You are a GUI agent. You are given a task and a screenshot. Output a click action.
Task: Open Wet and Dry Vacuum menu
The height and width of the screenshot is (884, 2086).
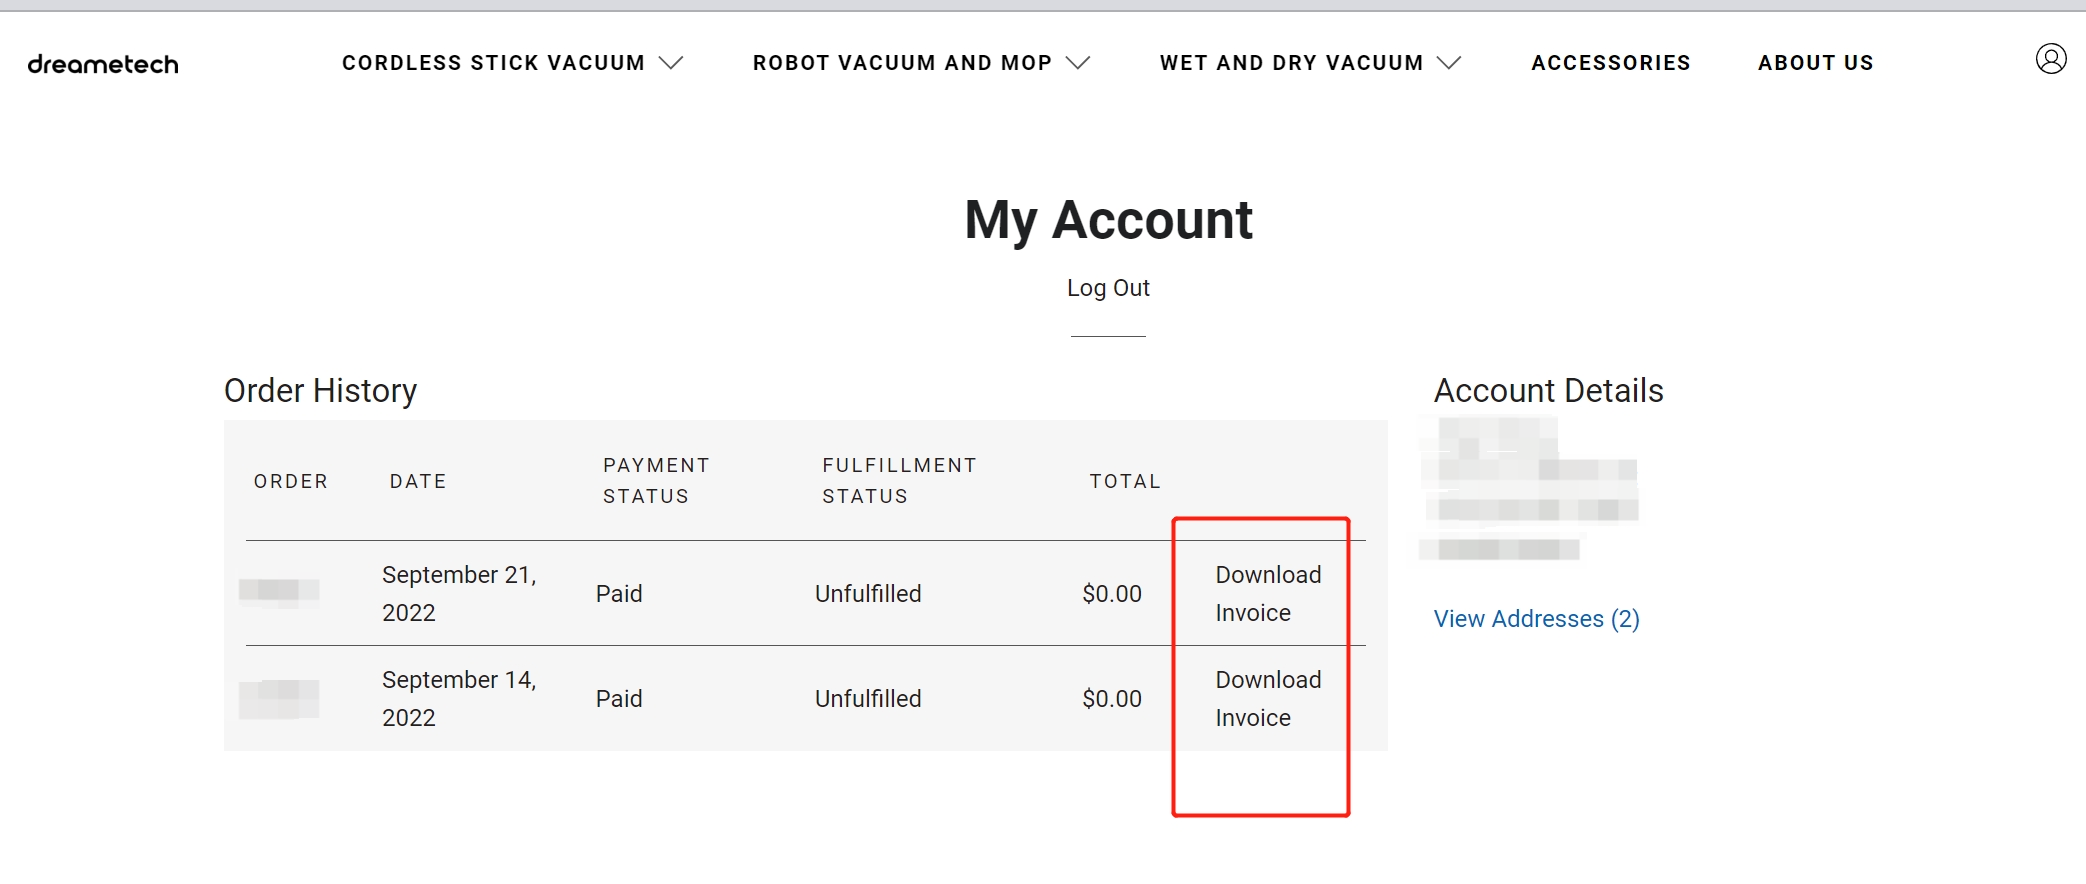click(x=1291, y=63)
